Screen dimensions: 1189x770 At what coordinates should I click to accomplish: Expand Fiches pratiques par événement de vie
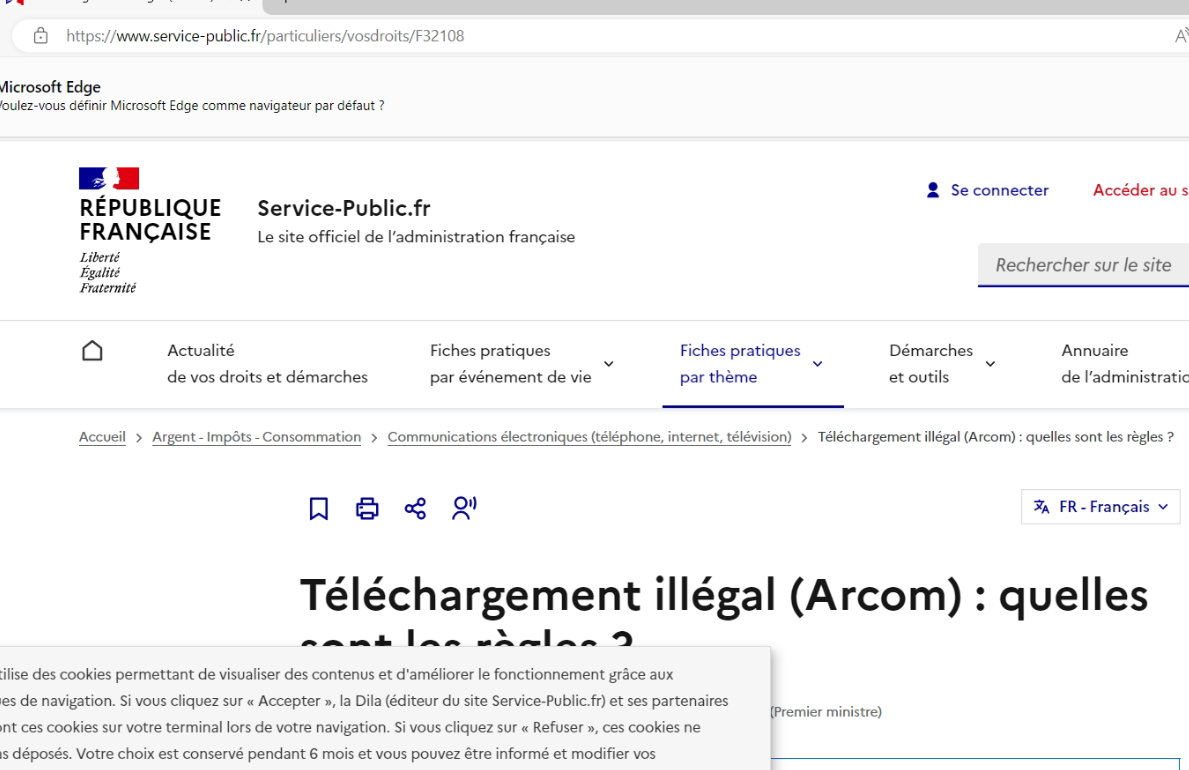pos(521,364)
